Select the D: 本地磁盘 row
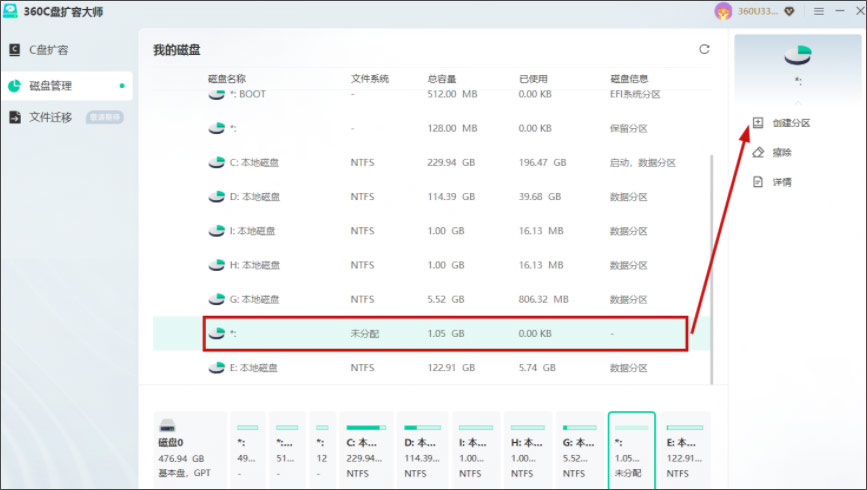The image size is (867, 490). [431, 197]
